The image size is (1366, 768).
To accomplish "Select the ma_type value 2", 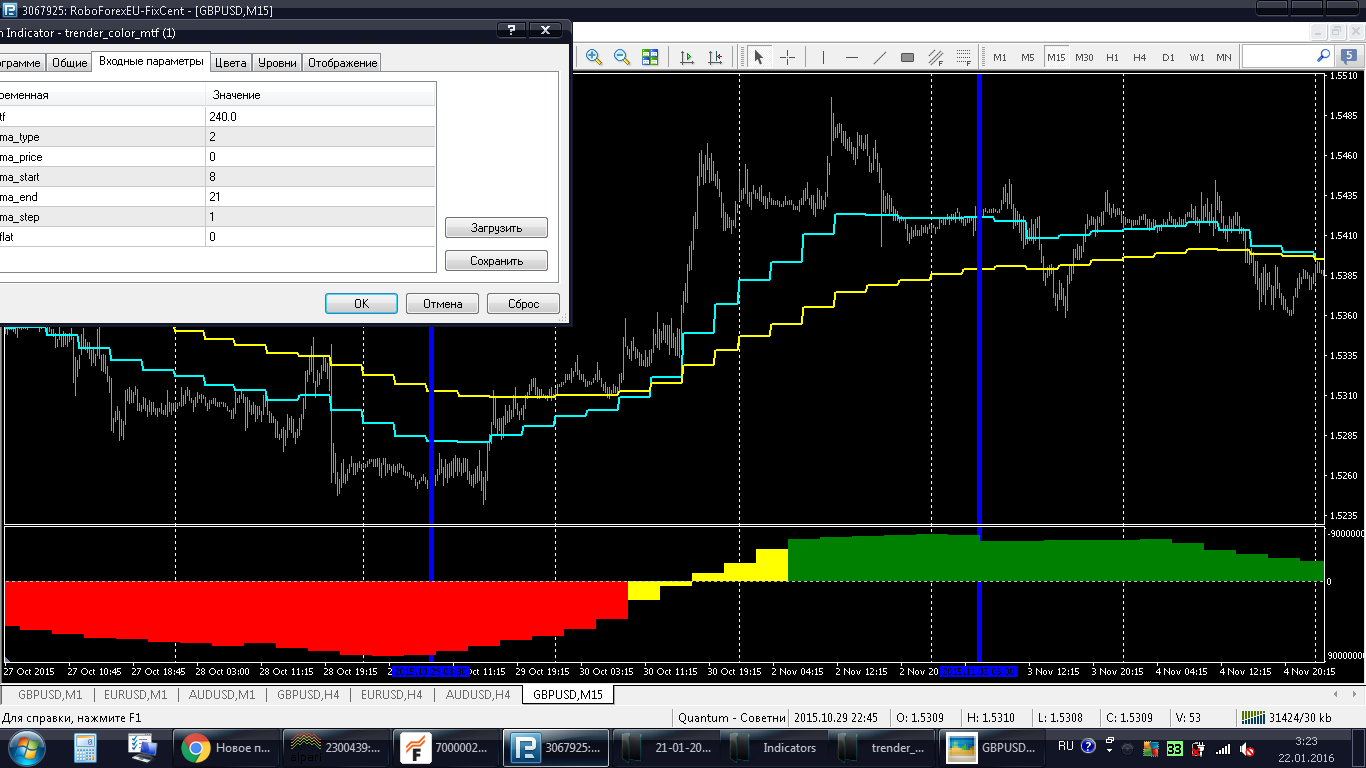I will (x=321, y=137).
